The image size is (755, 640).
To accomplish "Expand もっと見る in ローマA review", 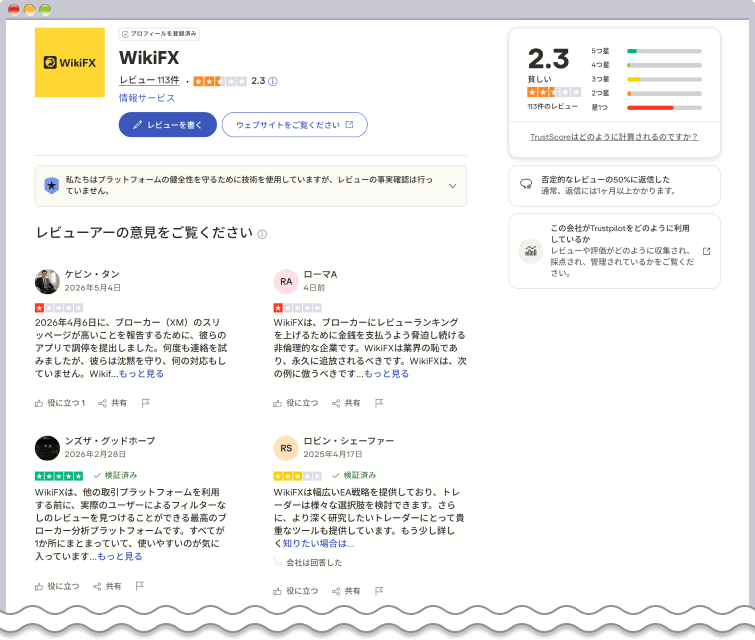I will click(x=386, y=374).
